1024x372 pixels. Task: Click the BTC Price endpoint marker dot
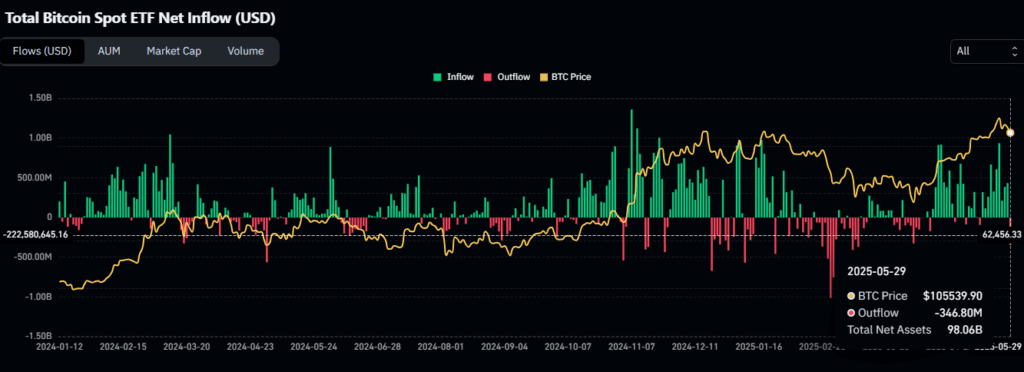tap(1010, 132)
